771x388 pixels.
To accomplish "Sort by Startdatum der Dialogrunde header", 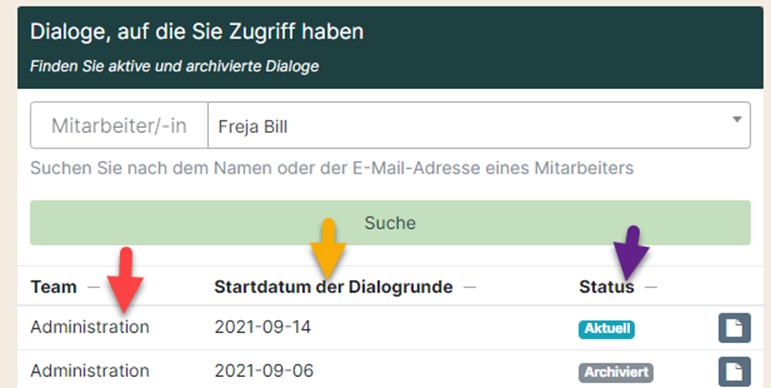I will (333, 287).
